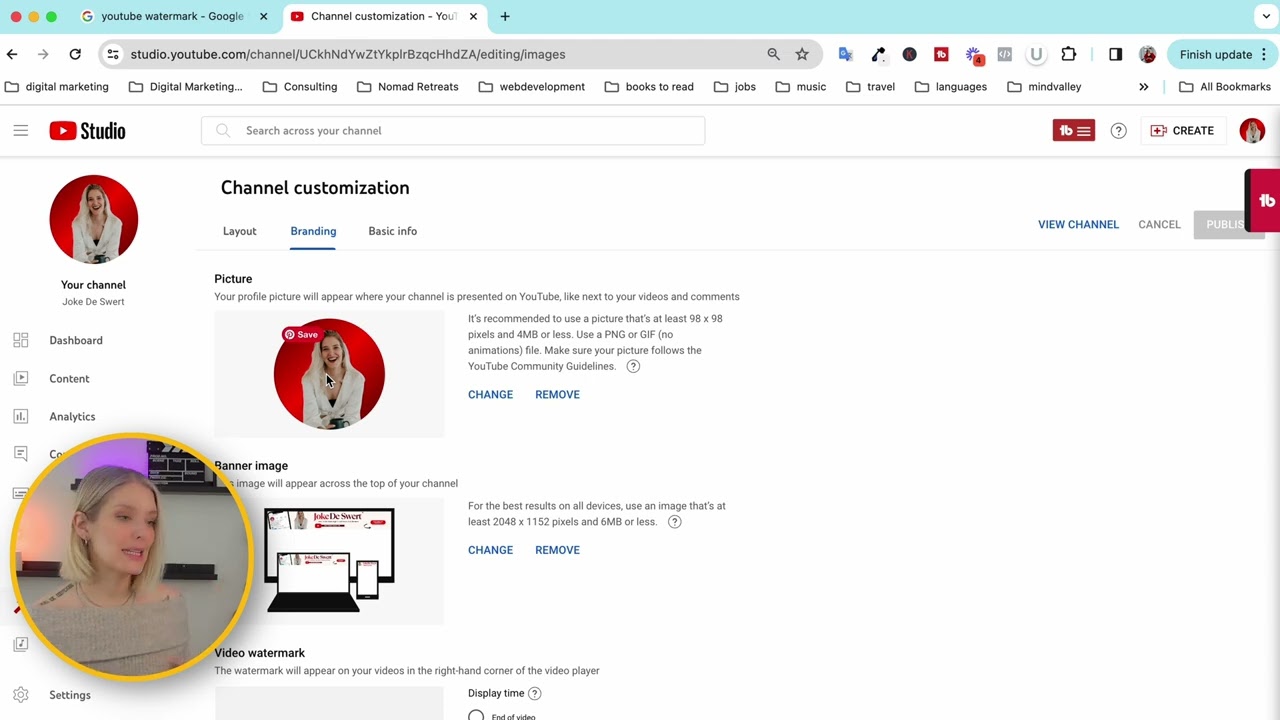Open the TubeBuddy menu in header
This screenshot has width=1280, height=720.
pyautogui.click(x=1073, y=131)
